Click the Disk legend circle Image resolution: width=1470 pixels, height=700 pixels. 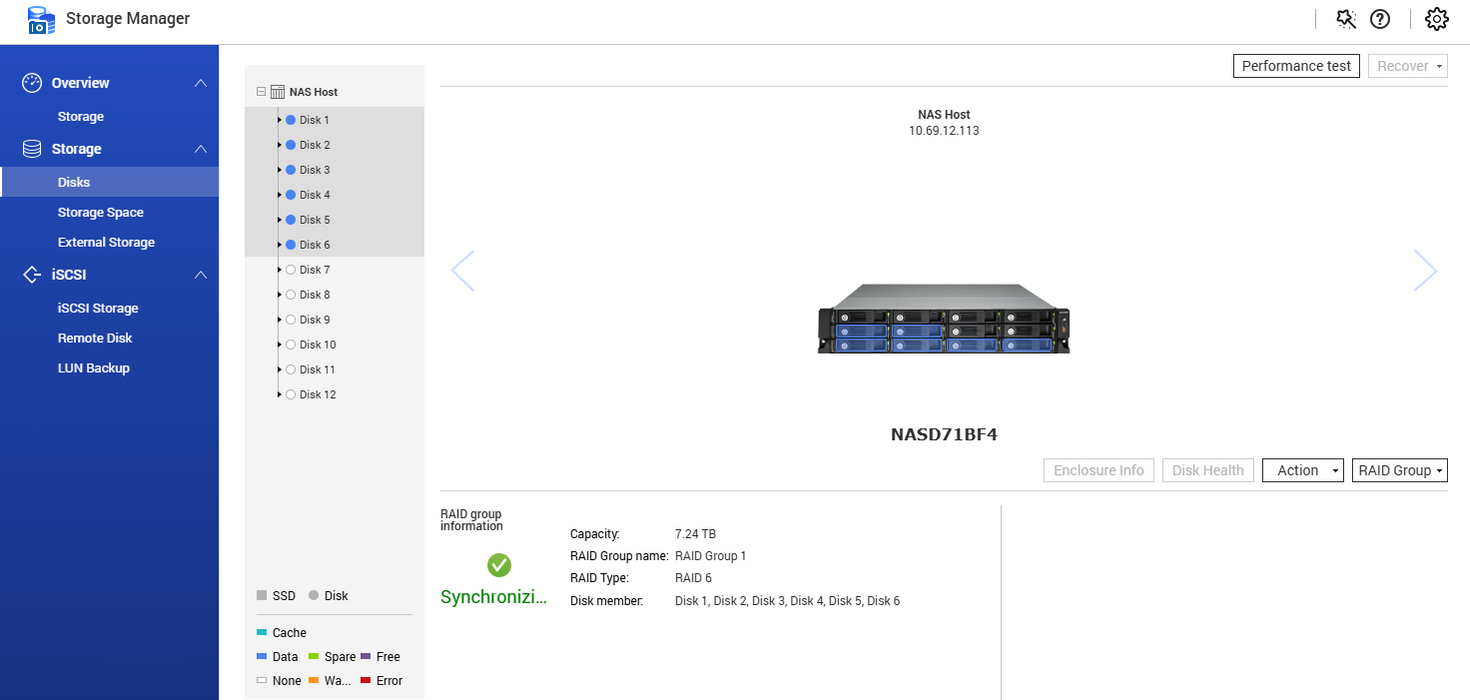(x=314, y=595)
